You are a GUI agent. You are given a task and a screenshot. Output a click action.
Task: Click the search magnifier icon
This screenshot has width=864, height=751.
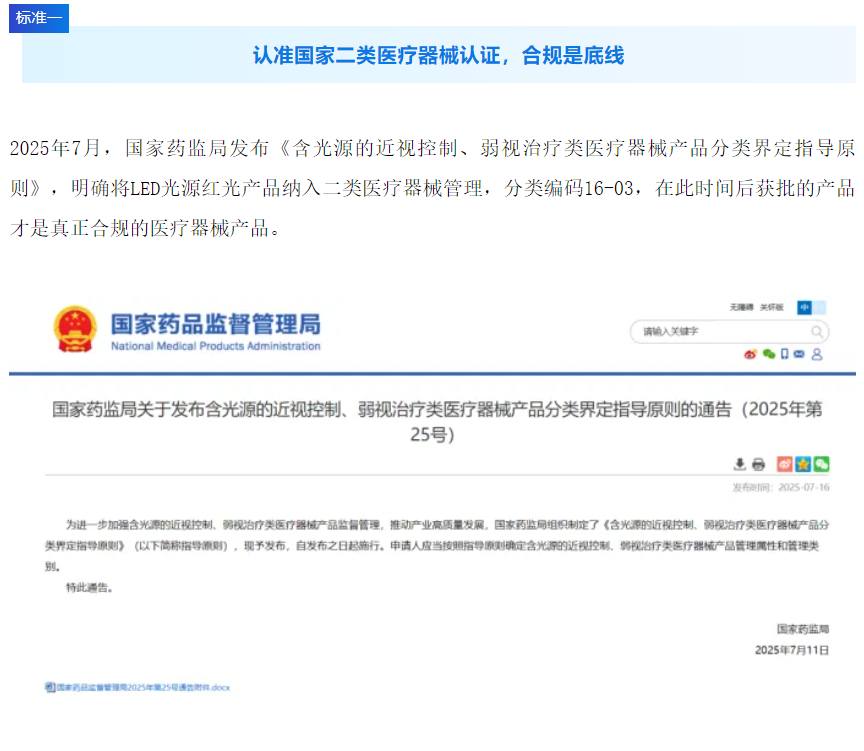[x=817, y=331]
